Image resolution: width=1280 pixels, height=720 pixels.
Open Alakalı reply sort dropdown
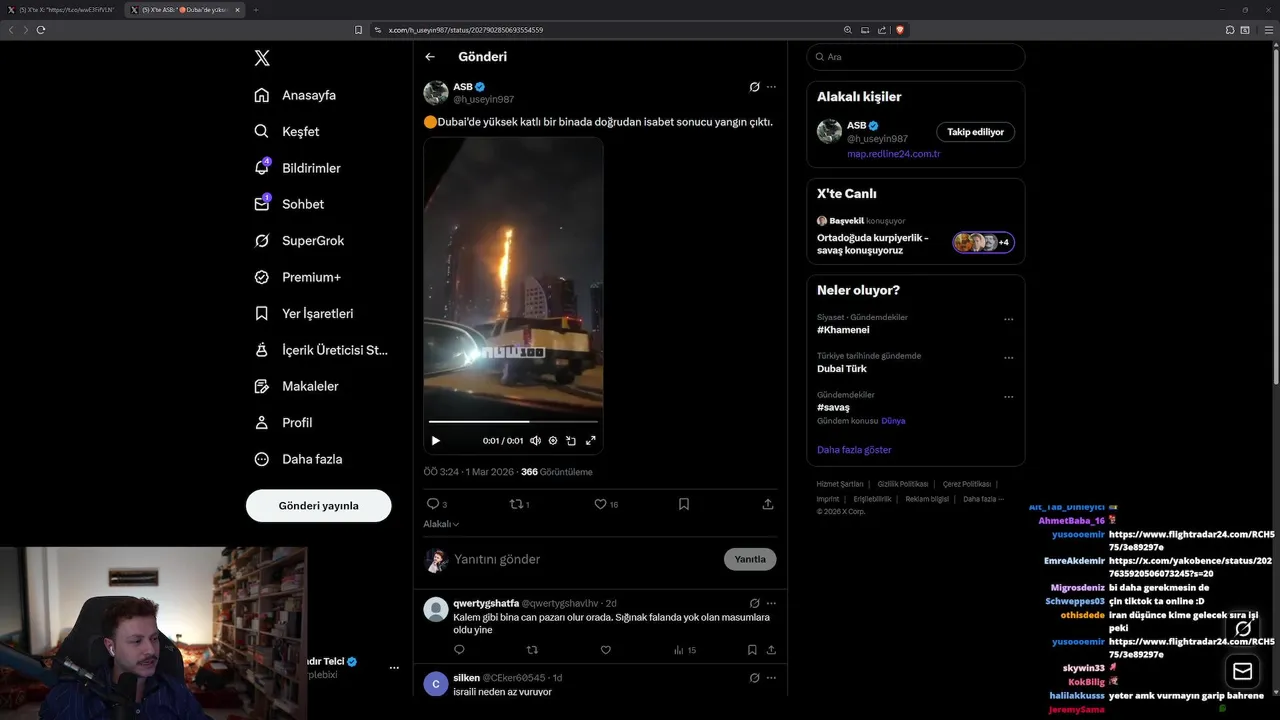pyautogui.click(x=441, y=524)
